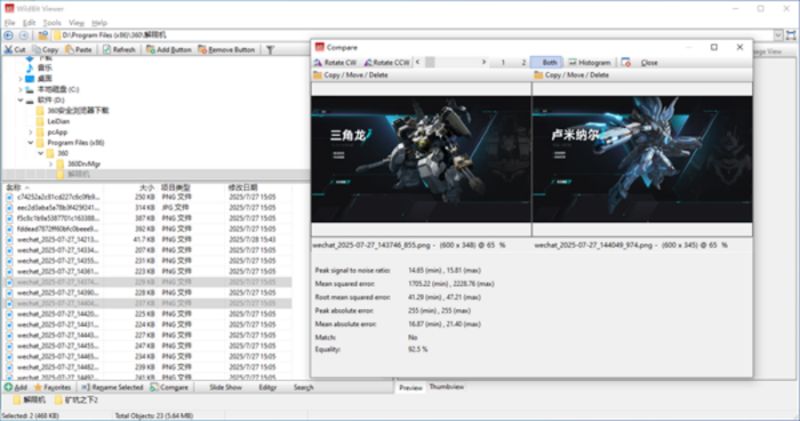Viewport: 800px width, 421px height.
Task: Toggle the Both view in Compare
Action: [546, 62]
